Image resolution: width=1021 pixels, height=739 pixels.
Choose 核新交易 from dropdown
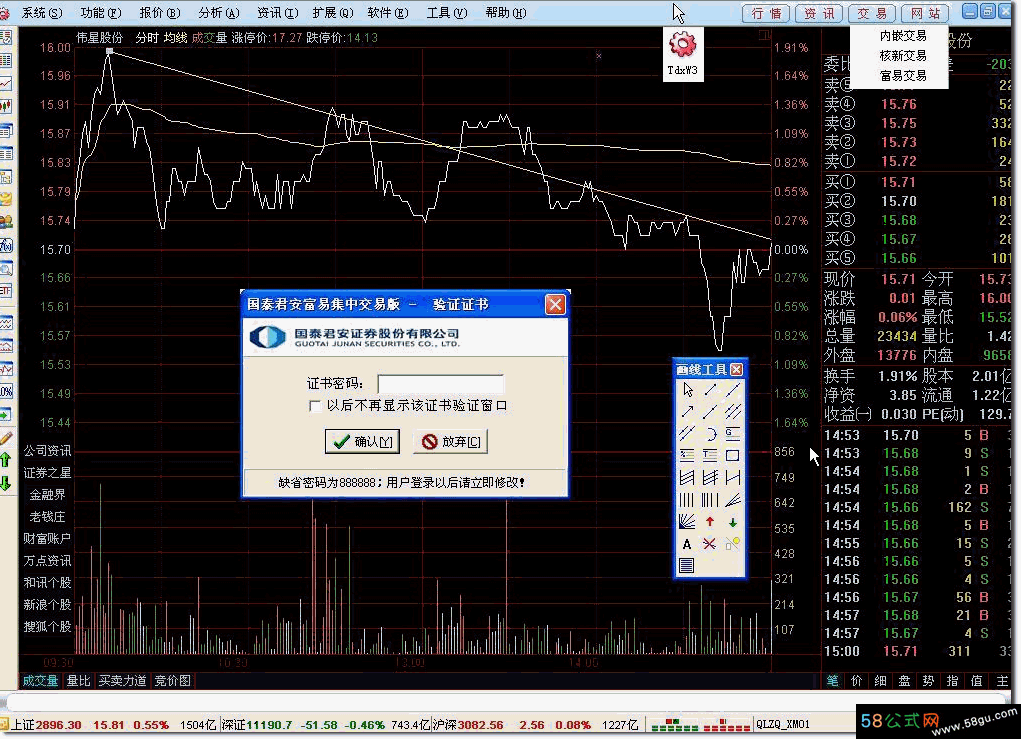pos(902,56)
